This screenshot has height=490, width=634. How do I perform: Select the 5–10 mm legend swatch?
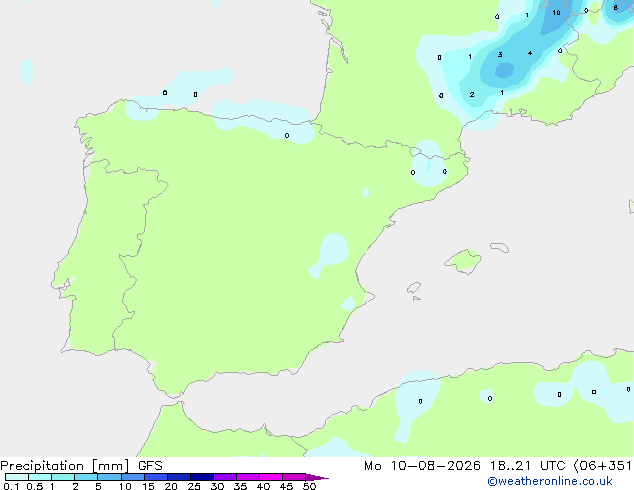pos(109,477)
